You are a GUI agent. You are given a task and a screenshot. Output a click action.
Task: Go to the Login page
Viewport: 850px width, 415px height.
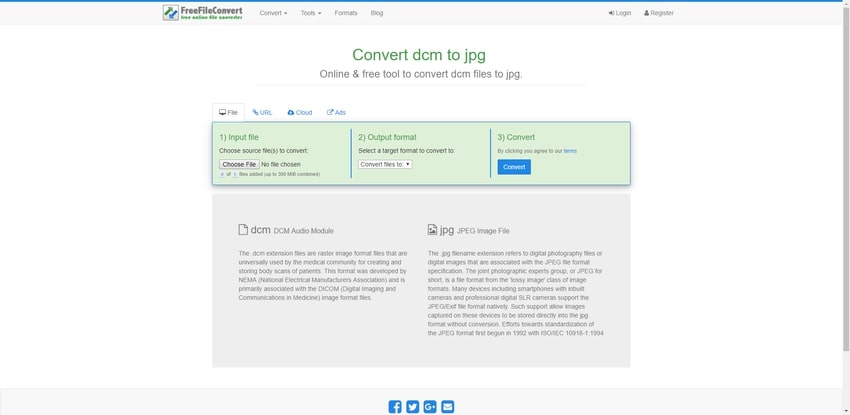[620, 13]
